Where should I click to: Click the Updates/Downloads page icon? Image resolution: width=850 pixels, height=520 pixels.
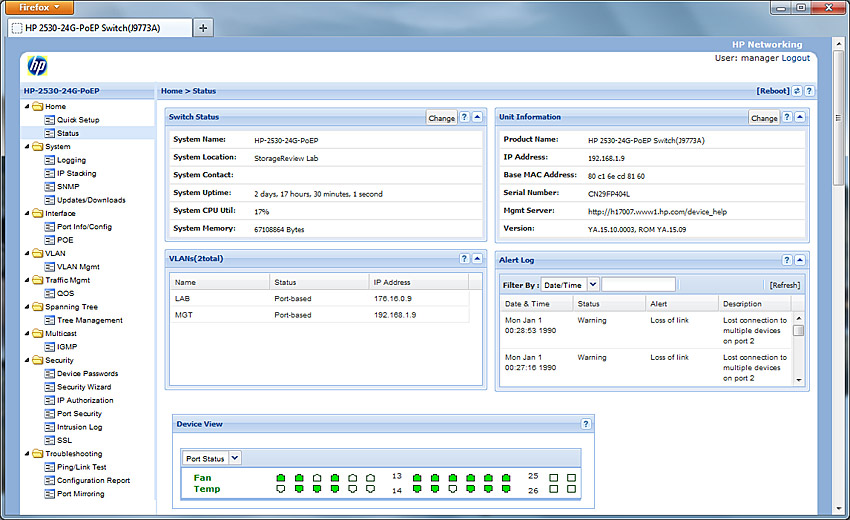pyautogui.click(x=49, y=200)
